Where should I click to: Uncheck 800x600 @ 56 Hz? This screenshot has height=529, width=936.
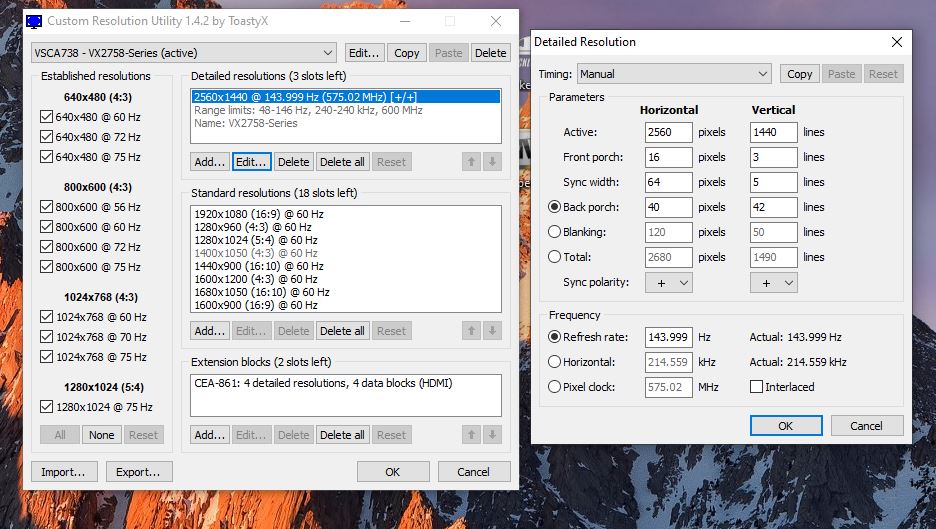point(47,207)
